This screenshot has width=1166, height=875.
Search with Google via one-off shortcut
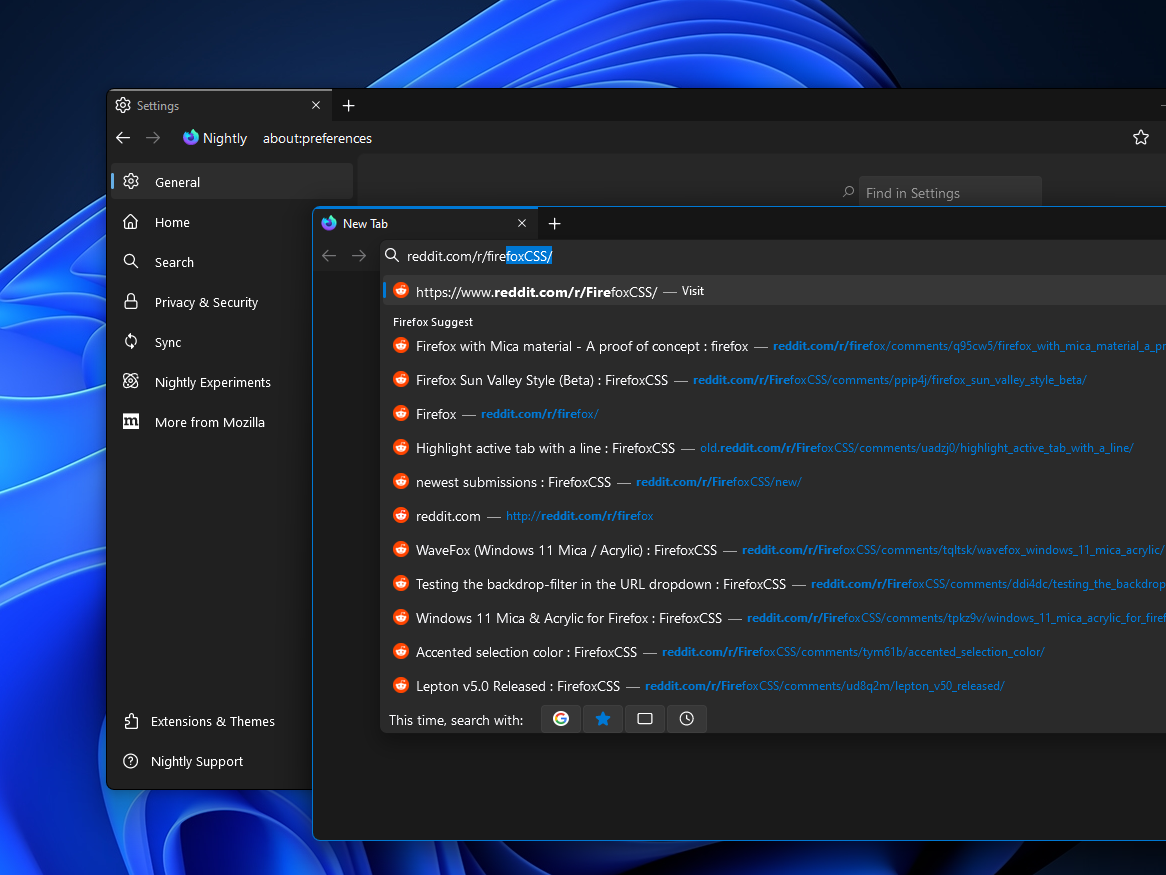[560, 718]
